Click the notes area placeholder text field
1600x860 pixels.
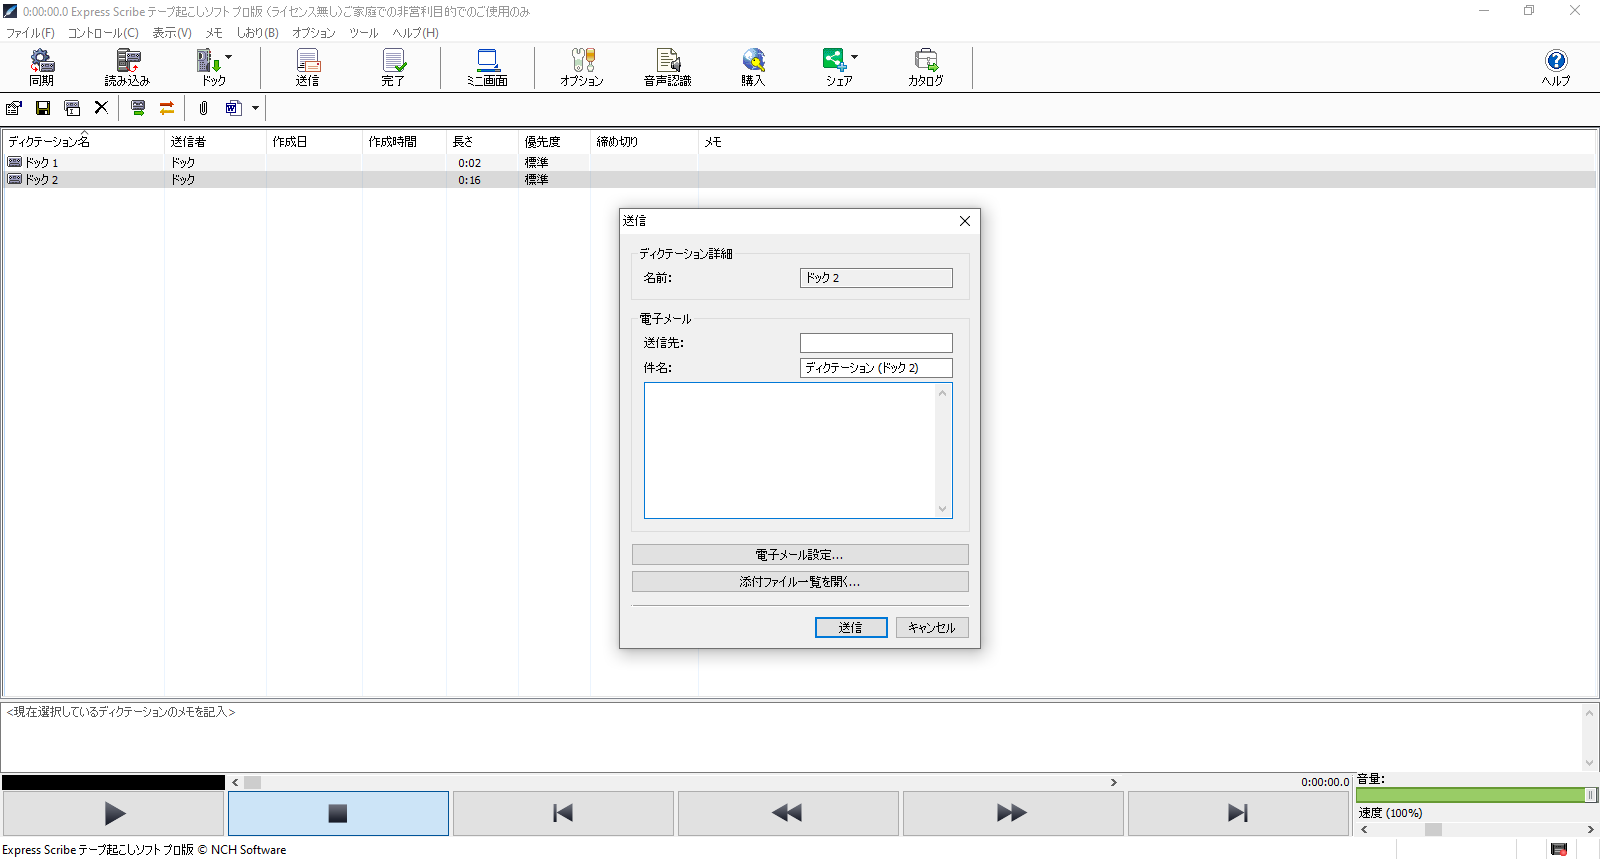(791, 737)
